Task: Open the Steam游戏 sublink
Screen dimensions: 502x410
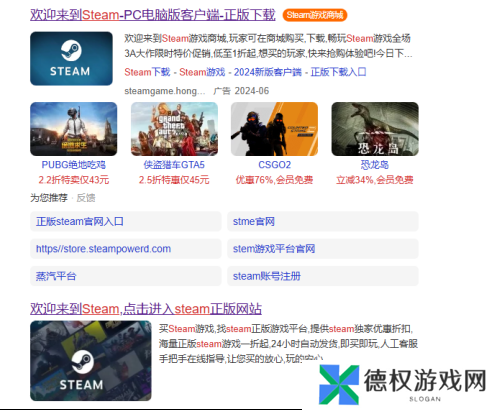Action: (x=202, y=72)
